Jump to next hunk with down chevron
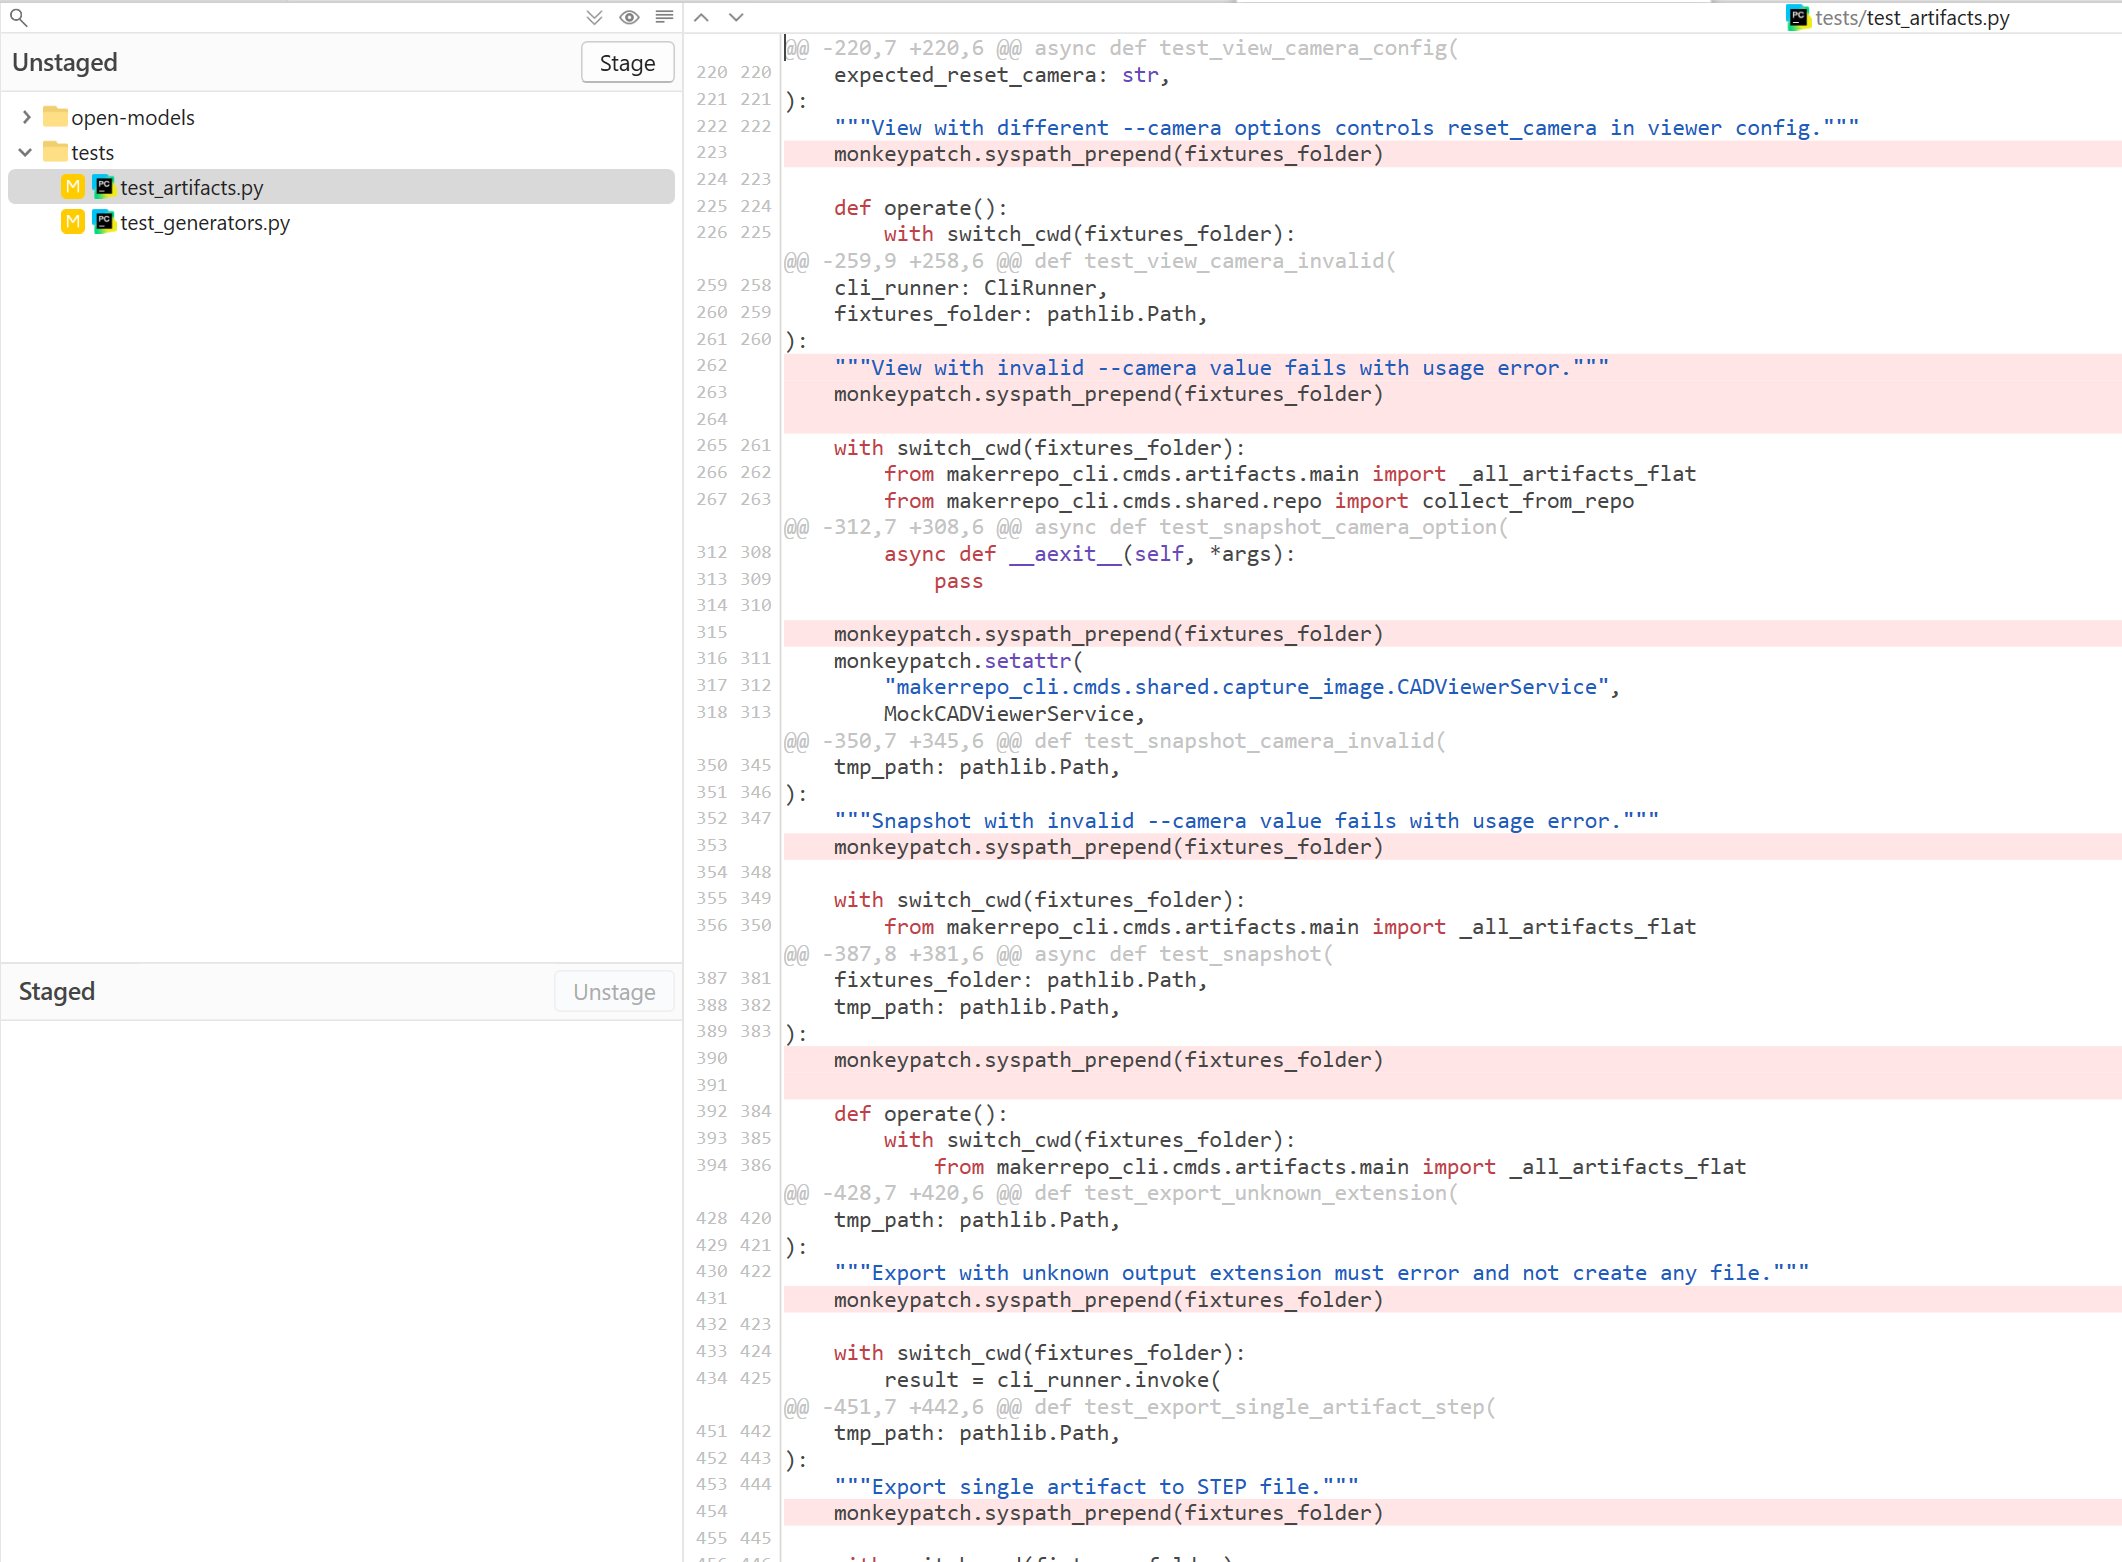Viewport: 2122px width, 1562px height. (x=736, y=17)
